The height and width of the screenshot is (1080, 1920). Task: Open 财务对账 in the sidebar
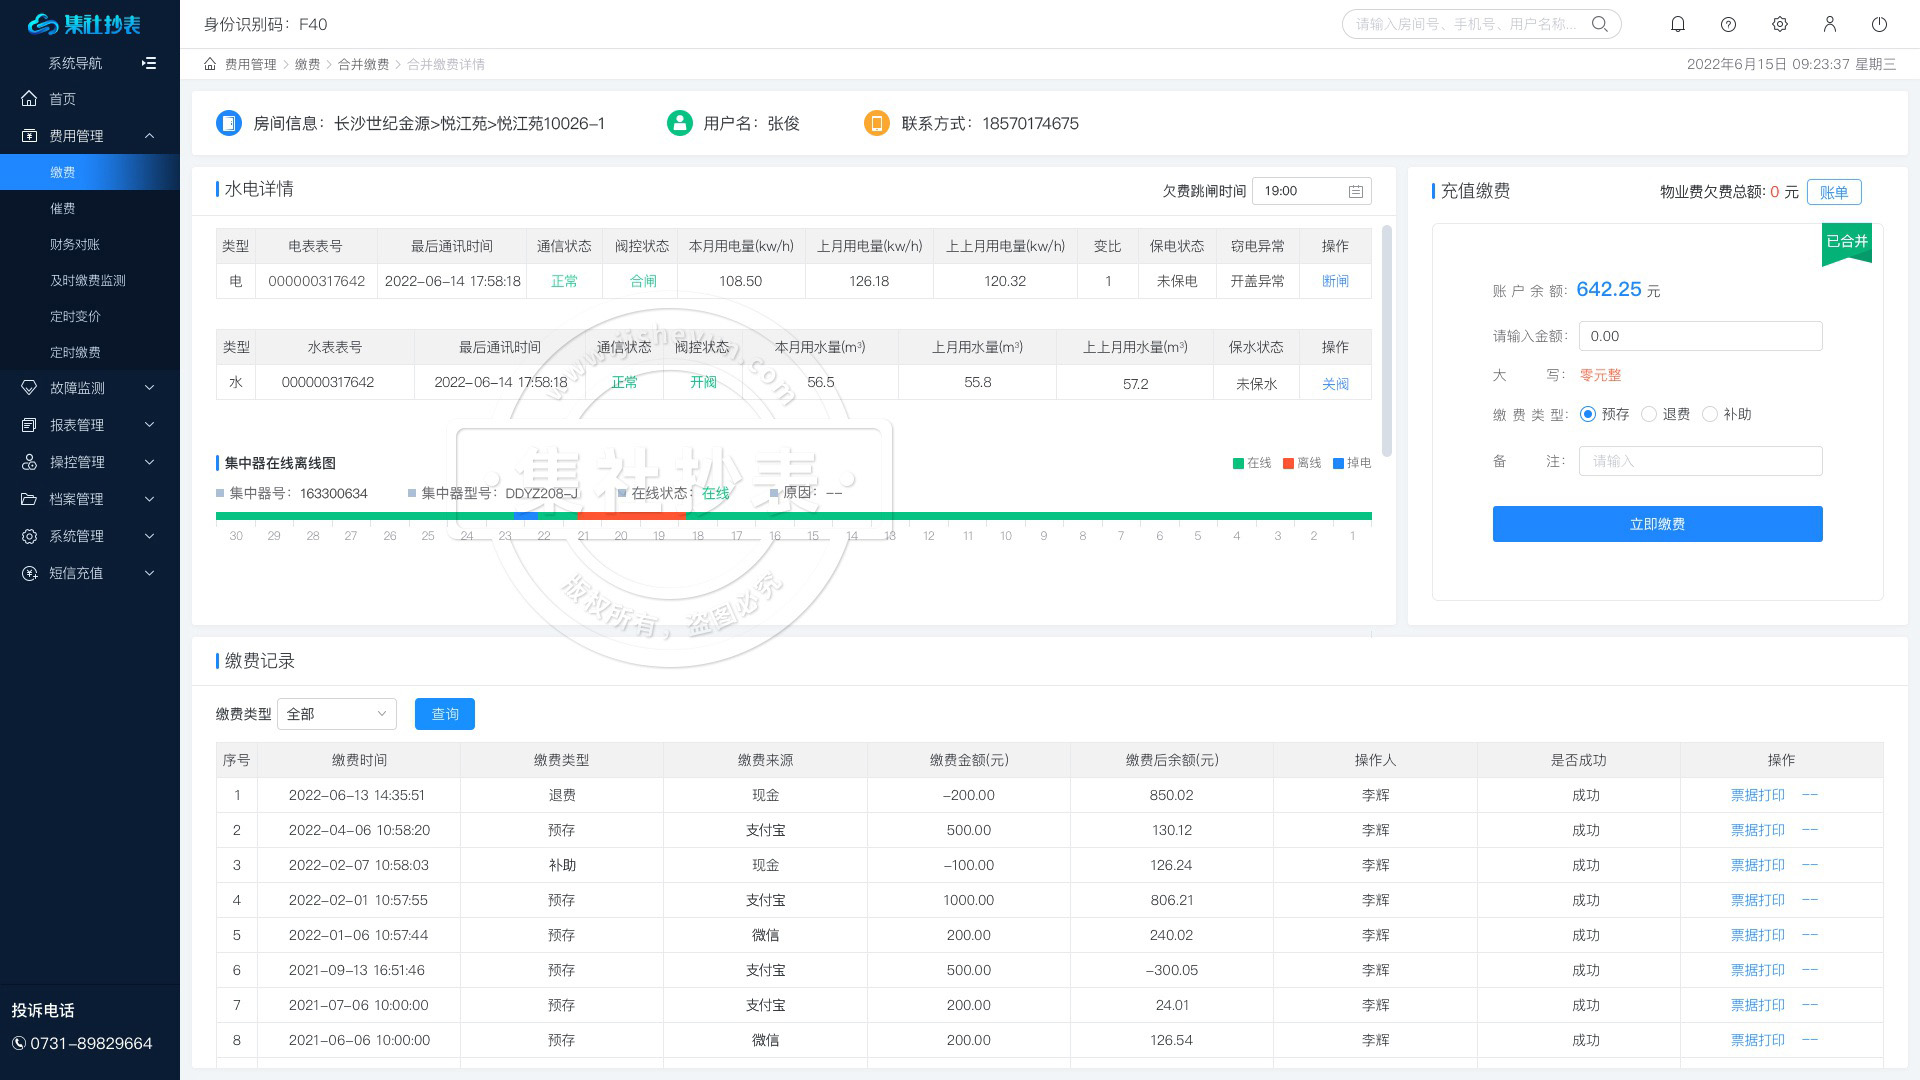pos(75,244)
